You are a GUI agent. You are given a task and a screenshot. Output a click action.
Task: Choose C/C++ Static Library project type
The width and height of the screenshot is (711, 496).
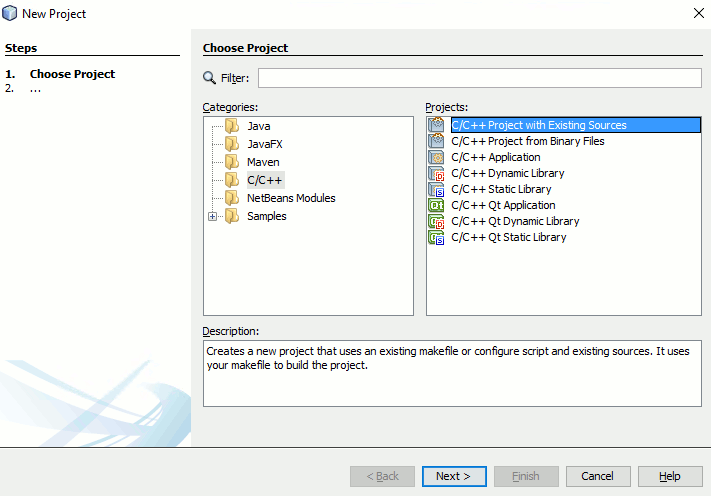click(501, 189)
